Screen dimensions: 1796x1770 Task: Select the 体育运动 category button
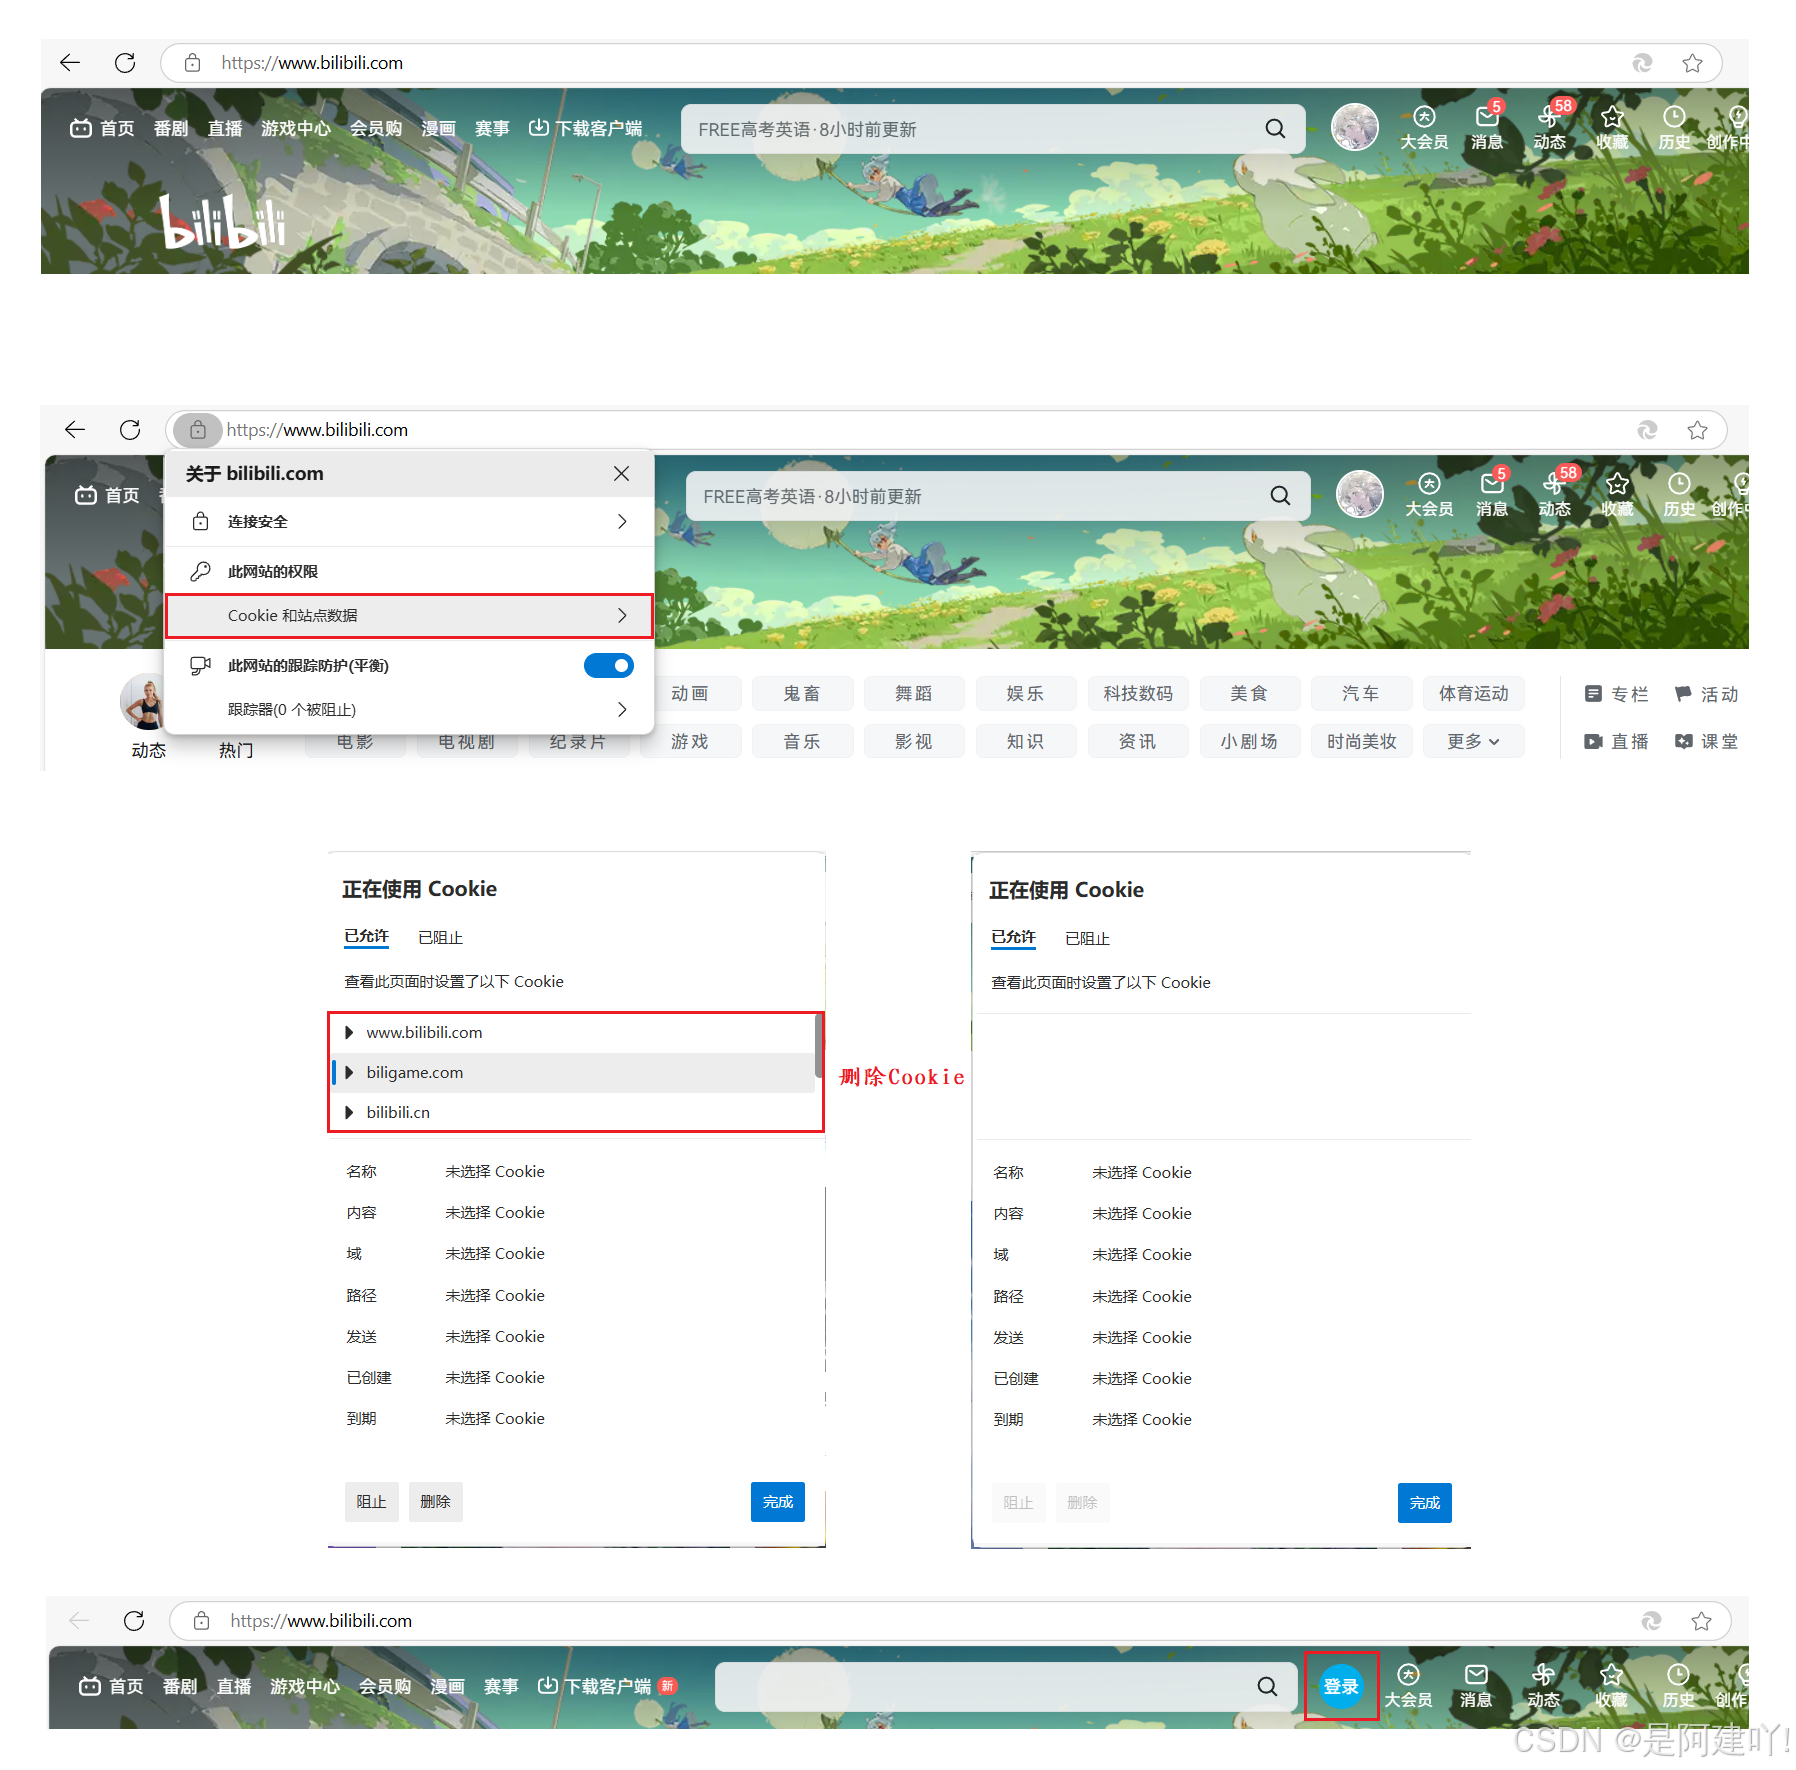(1473, 694)
